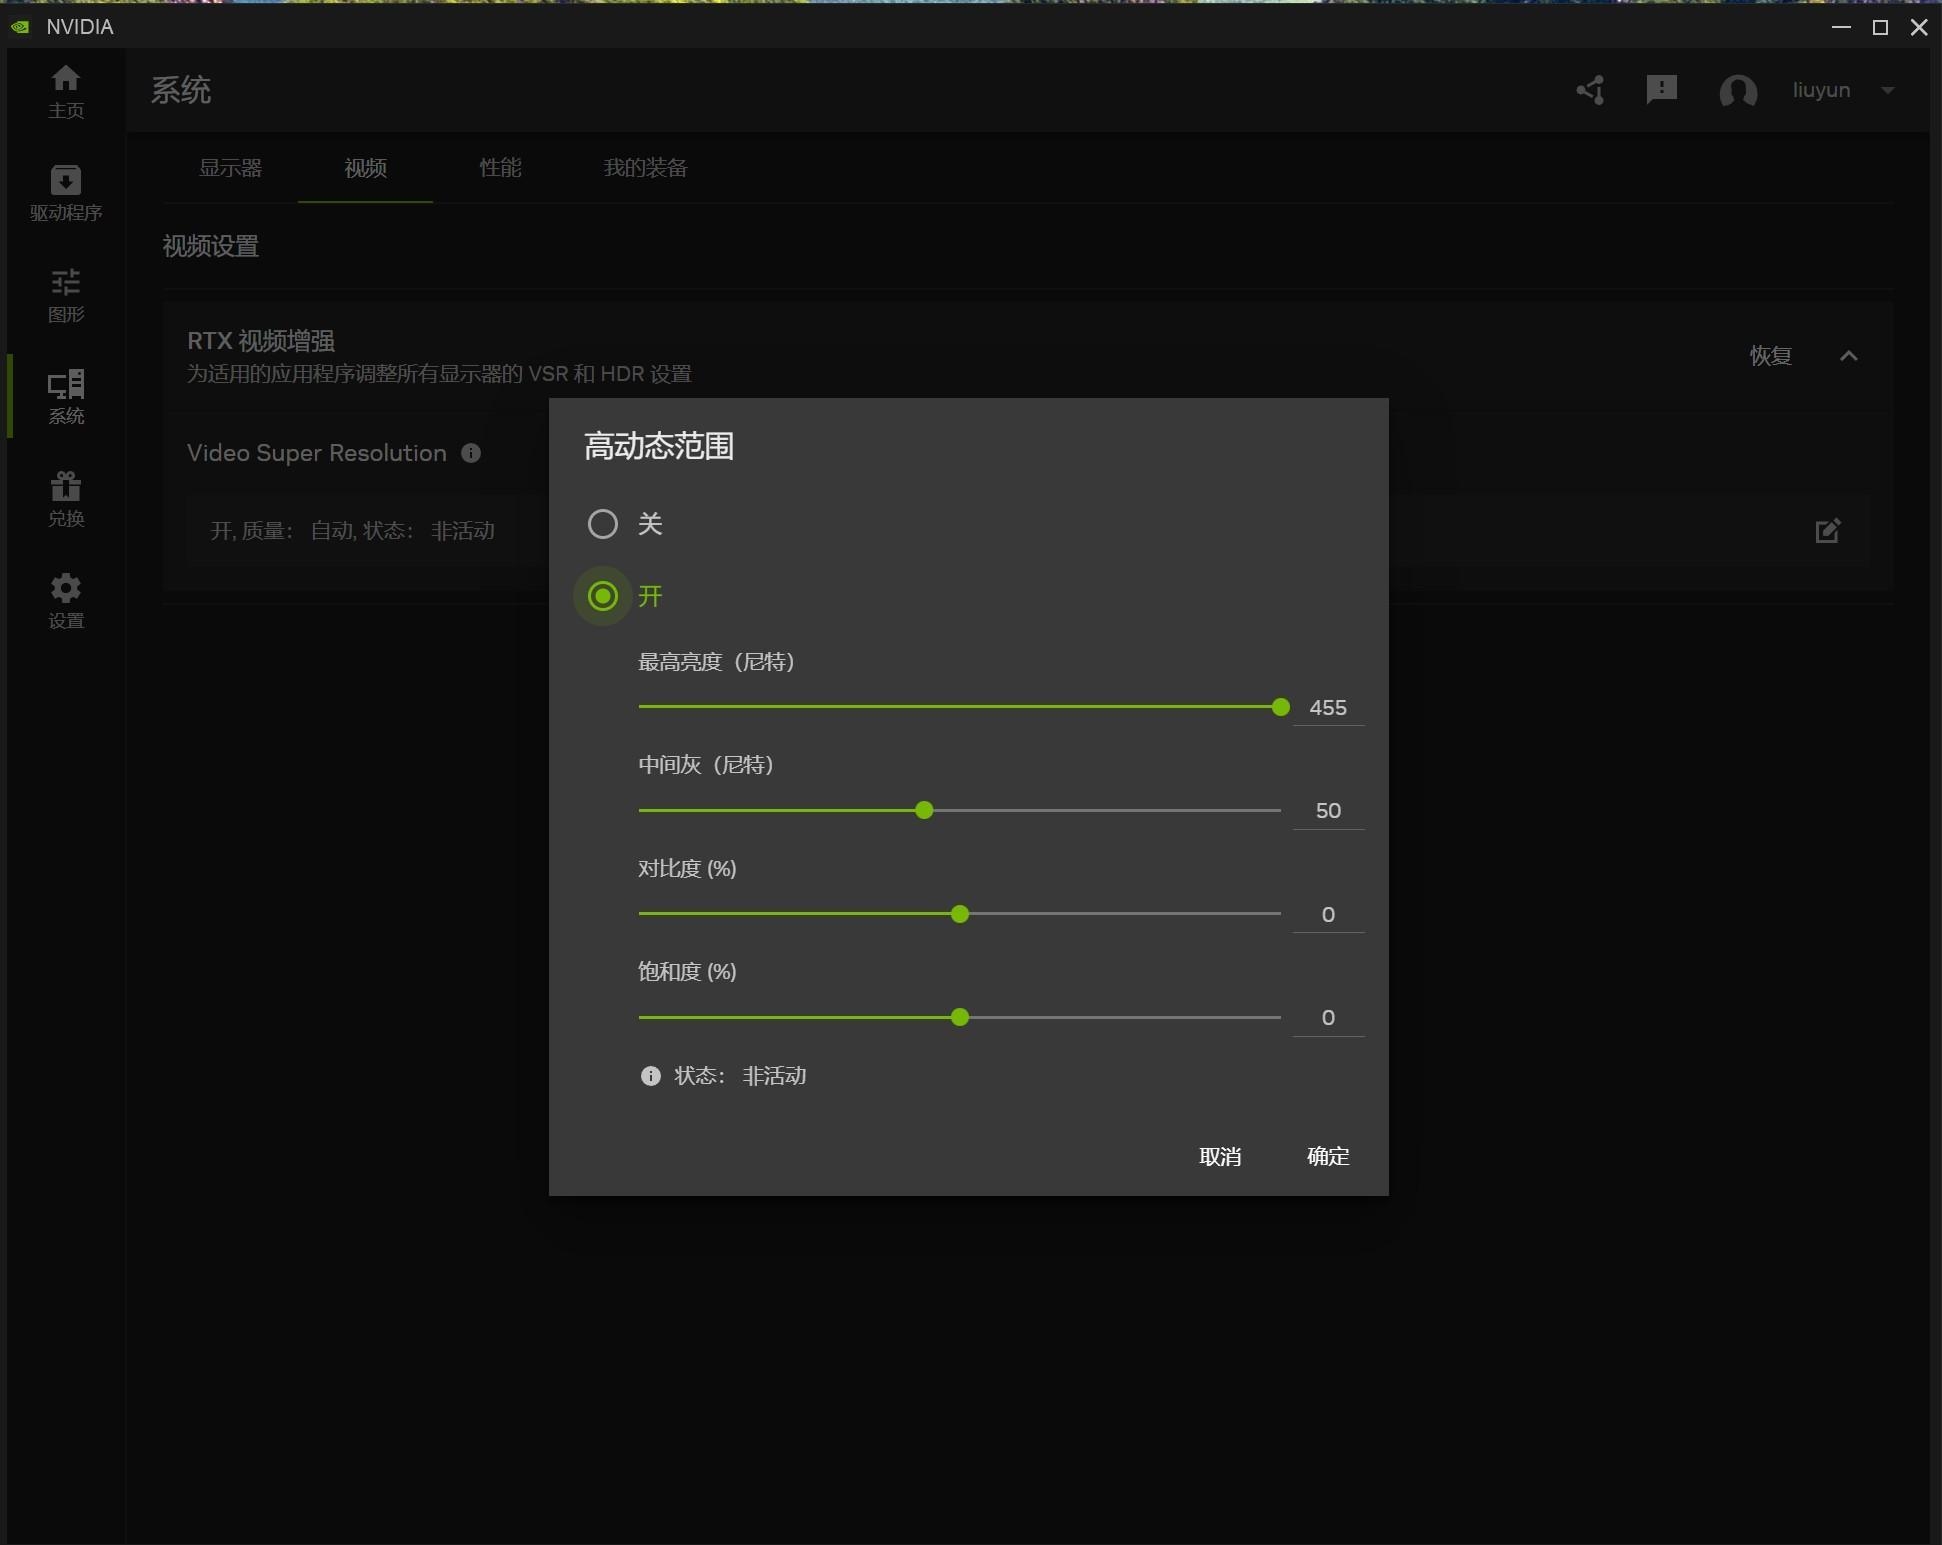Click the 开, 质量: 自动 status text
Viewport: 1942px width, 1545px height.
point(353,531)
